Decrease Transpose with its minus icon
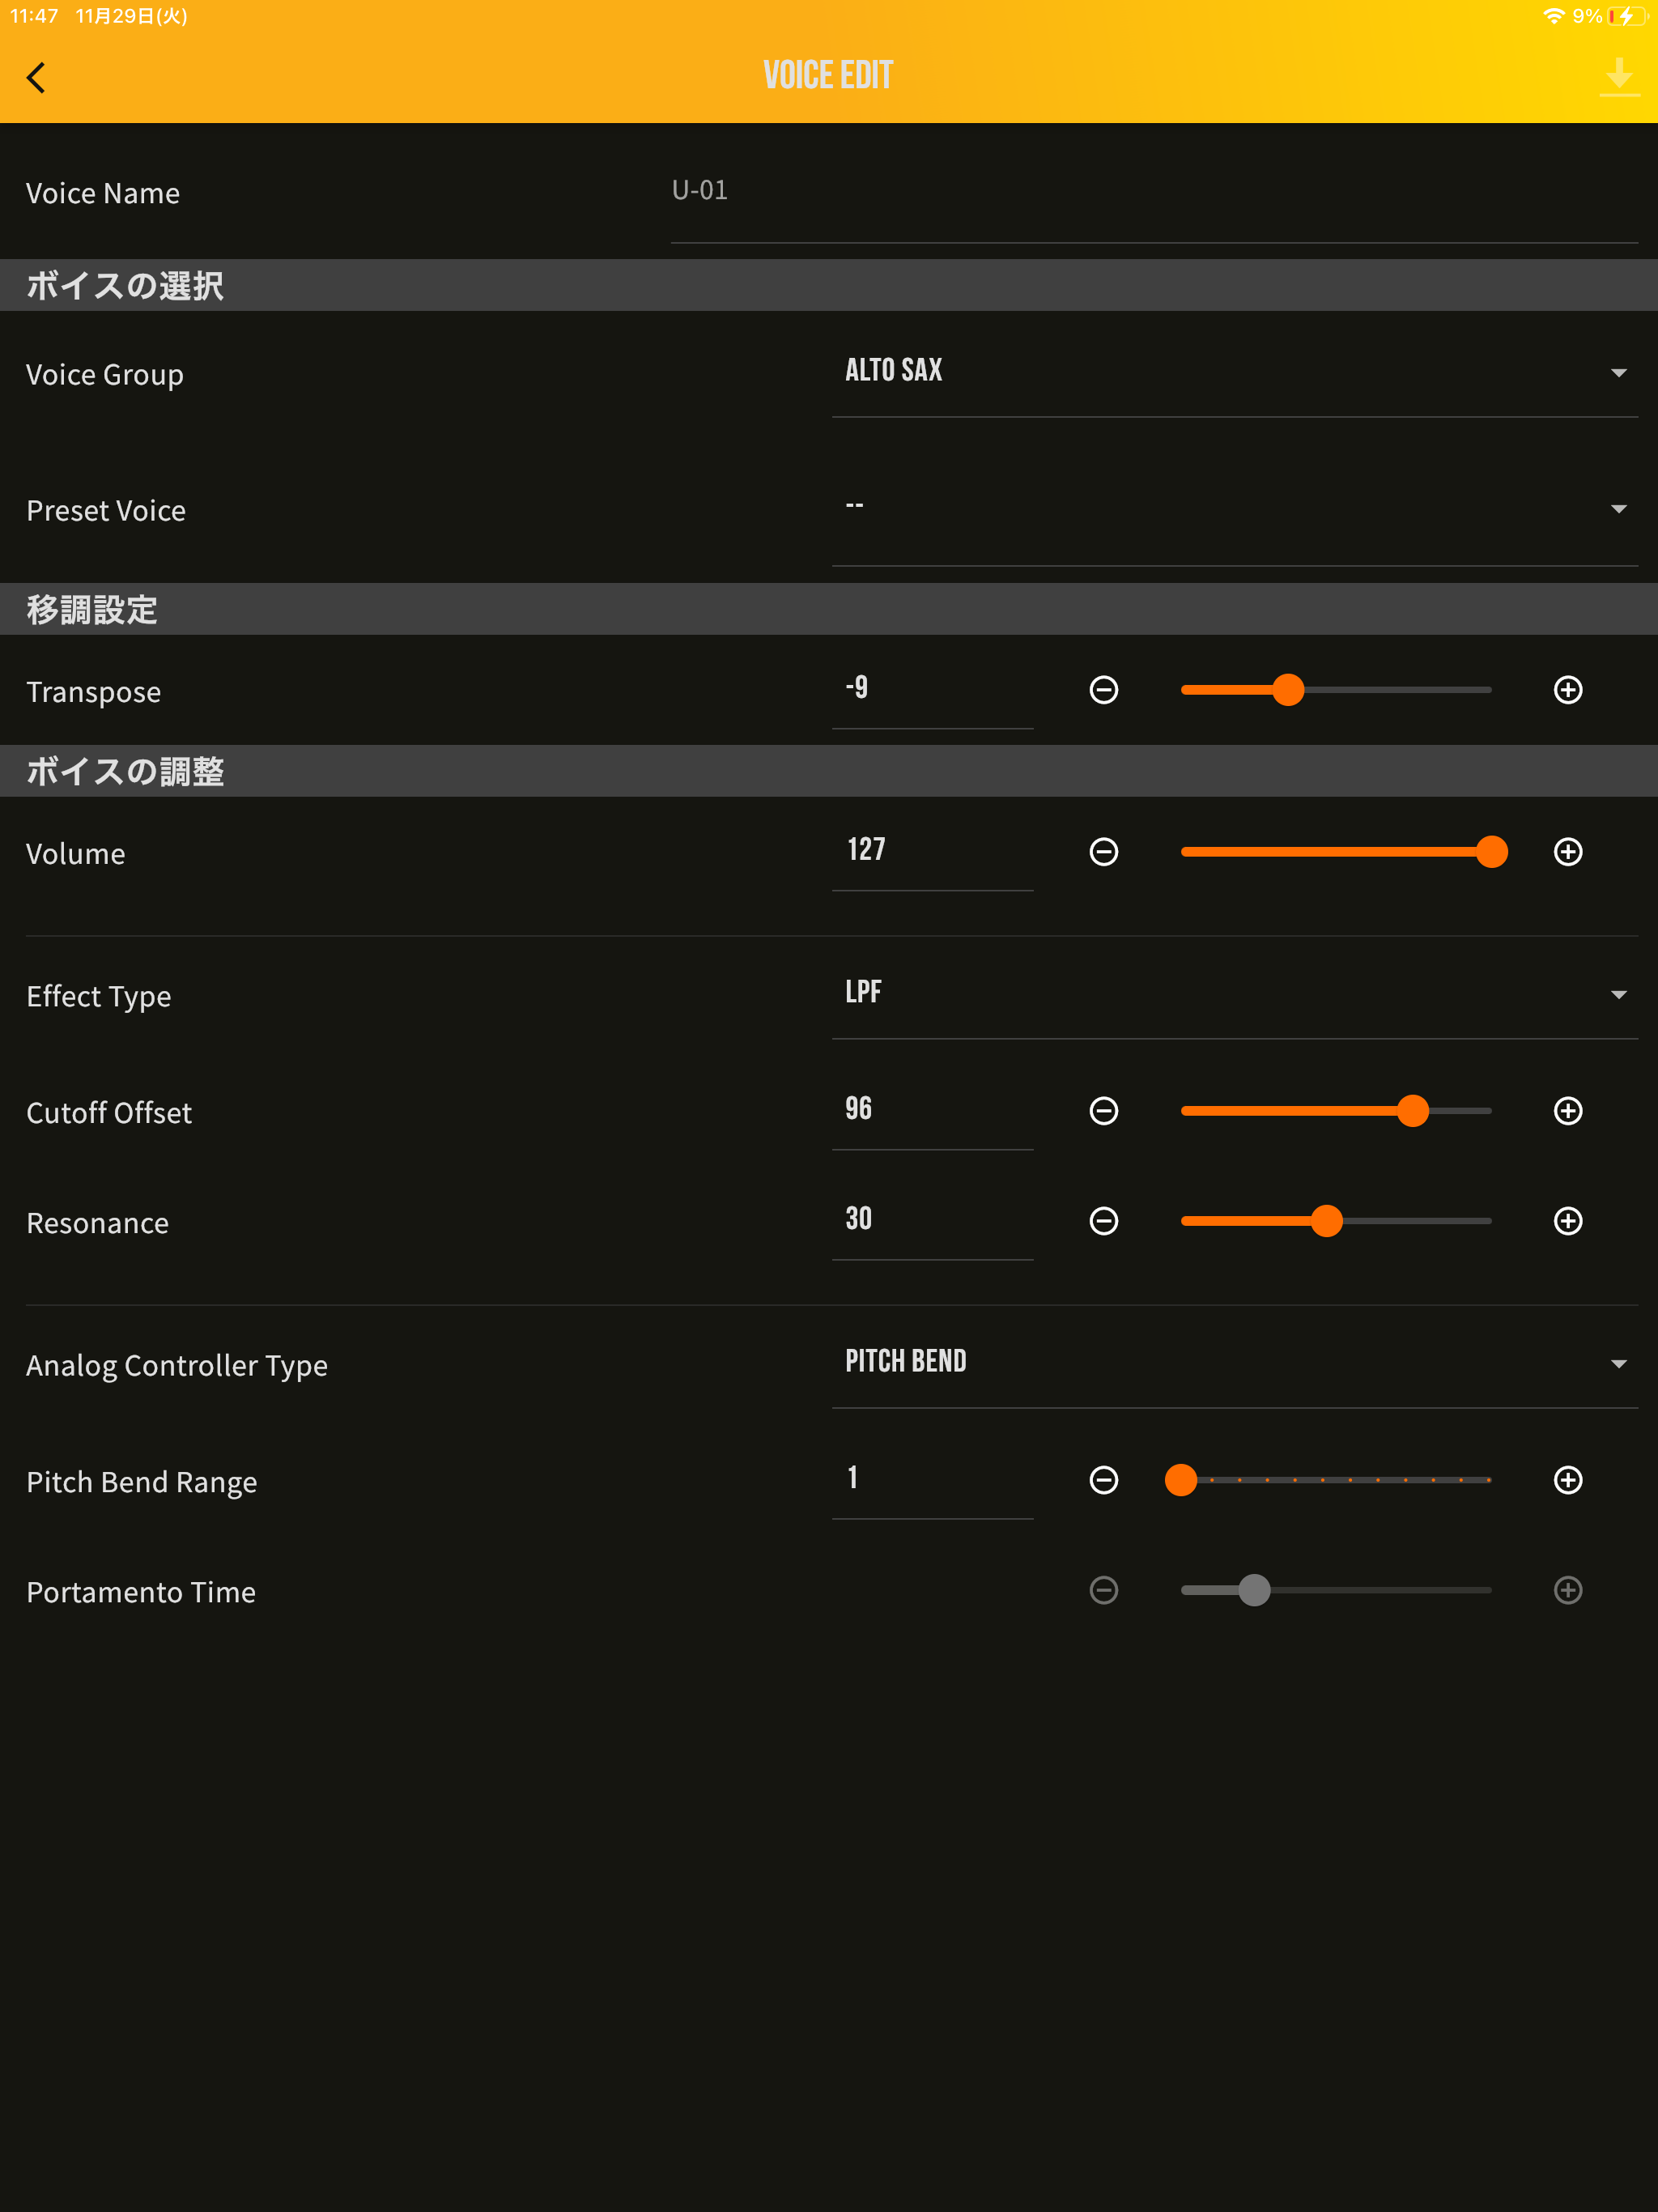This screenshot has height=2212, width=1658. (x=1103, y=690)
